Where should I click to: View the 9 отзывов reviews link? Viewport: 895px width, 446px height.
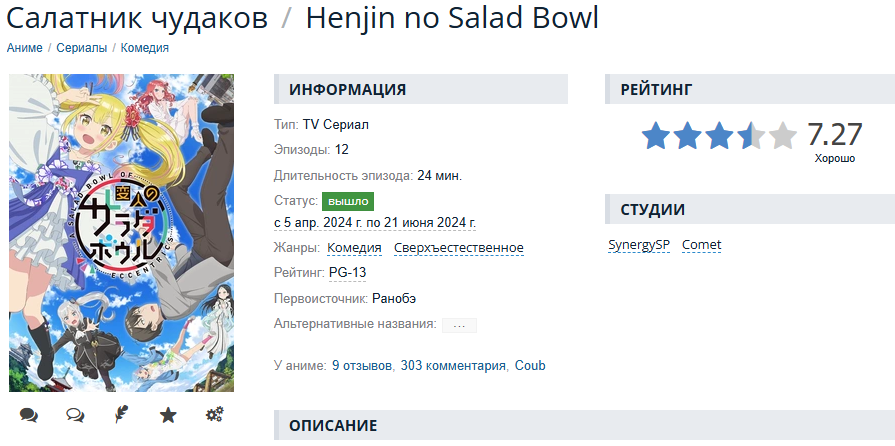tap(362, 365)
